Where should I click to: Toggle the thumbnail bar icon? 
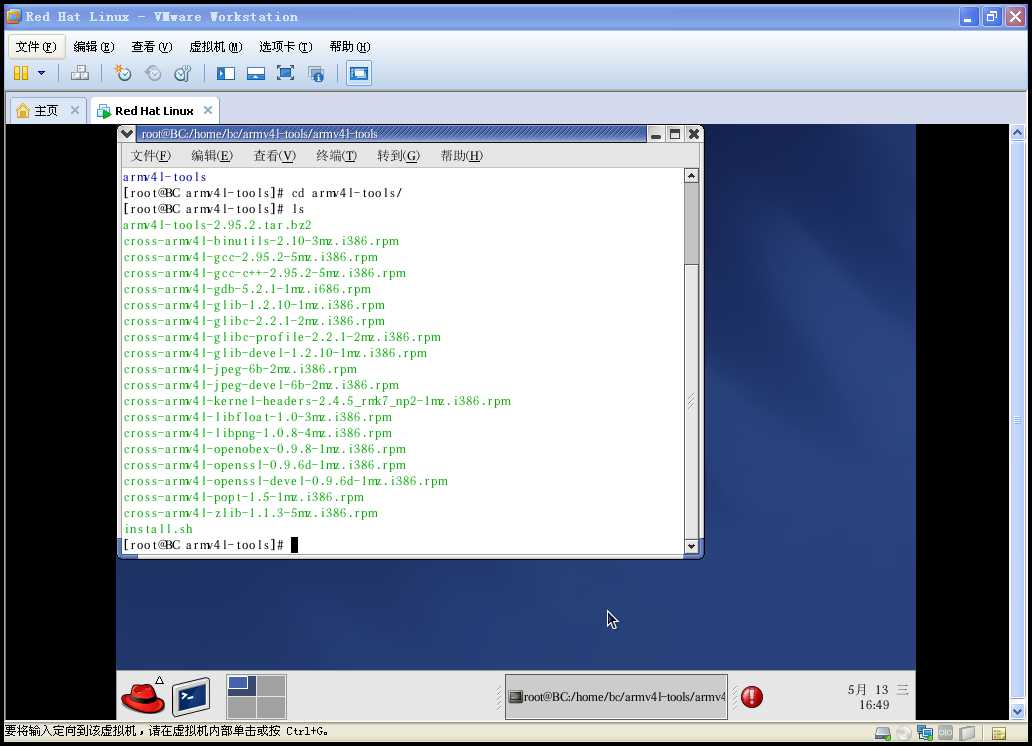(255, 73)
